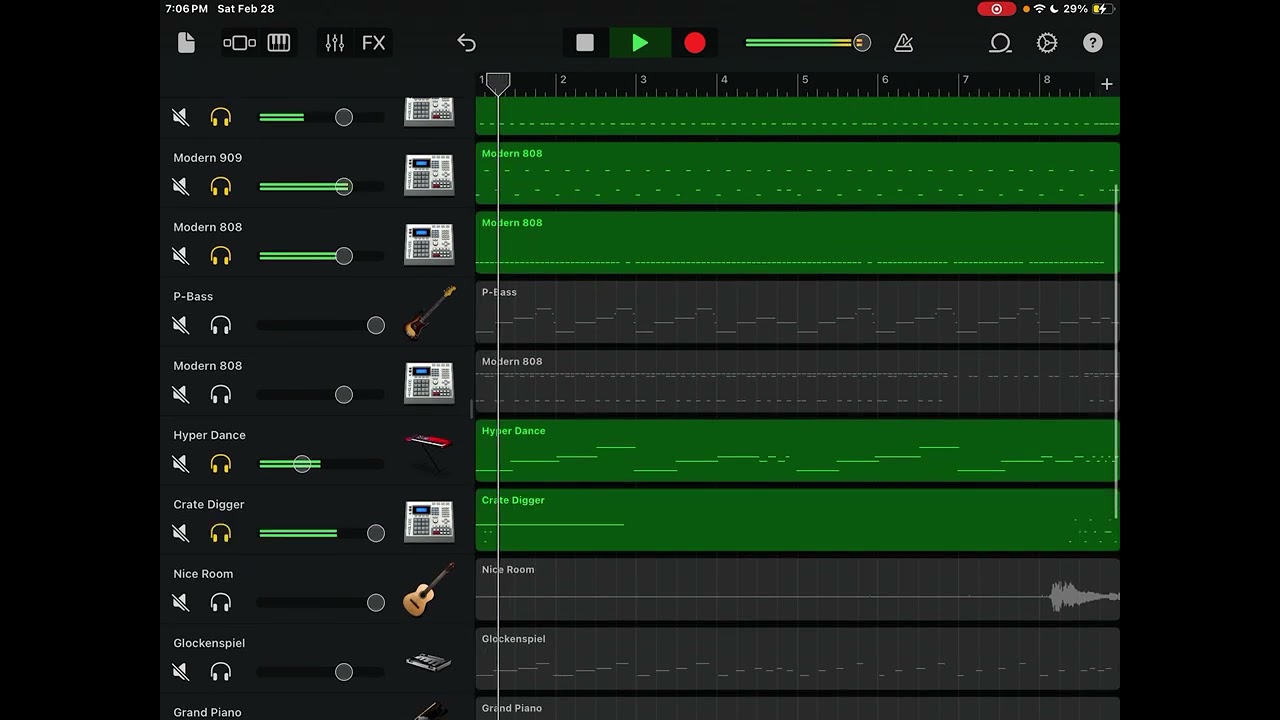Disable solo on Crate Digger track
The height and width of the screenshot is (720, 1280).
pyautogui.click(x=221, y=534)
